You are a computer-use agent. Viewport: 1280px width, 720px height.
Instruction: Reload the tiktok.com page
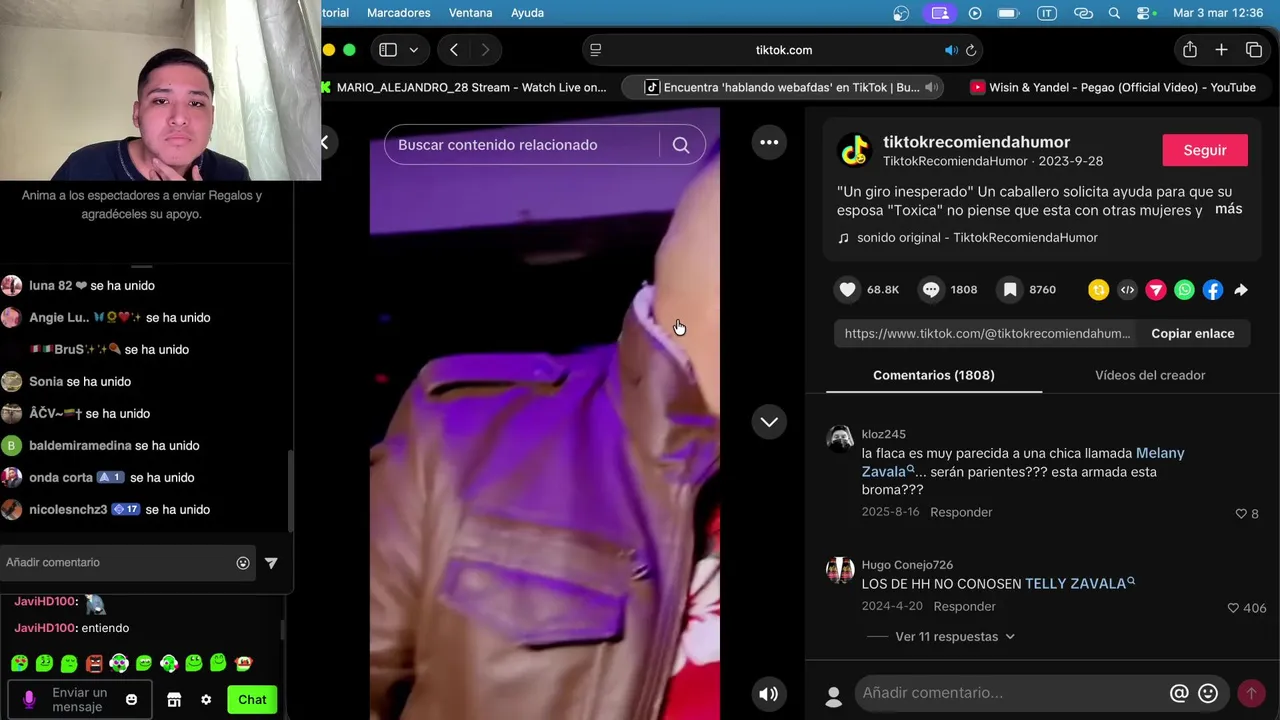(x=970, y=50)
